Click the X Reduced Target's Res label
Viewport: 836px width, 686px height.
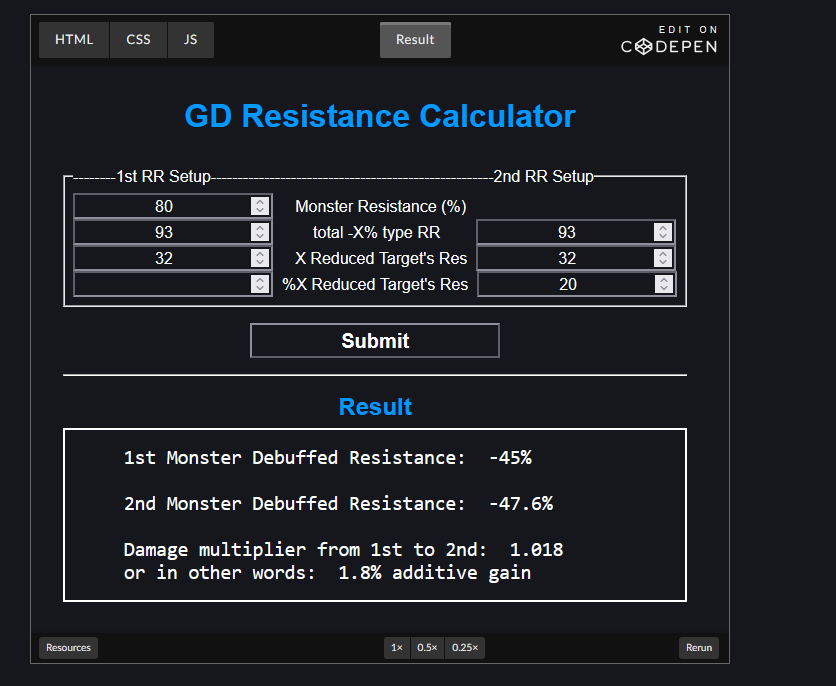[x=381, y=259]
